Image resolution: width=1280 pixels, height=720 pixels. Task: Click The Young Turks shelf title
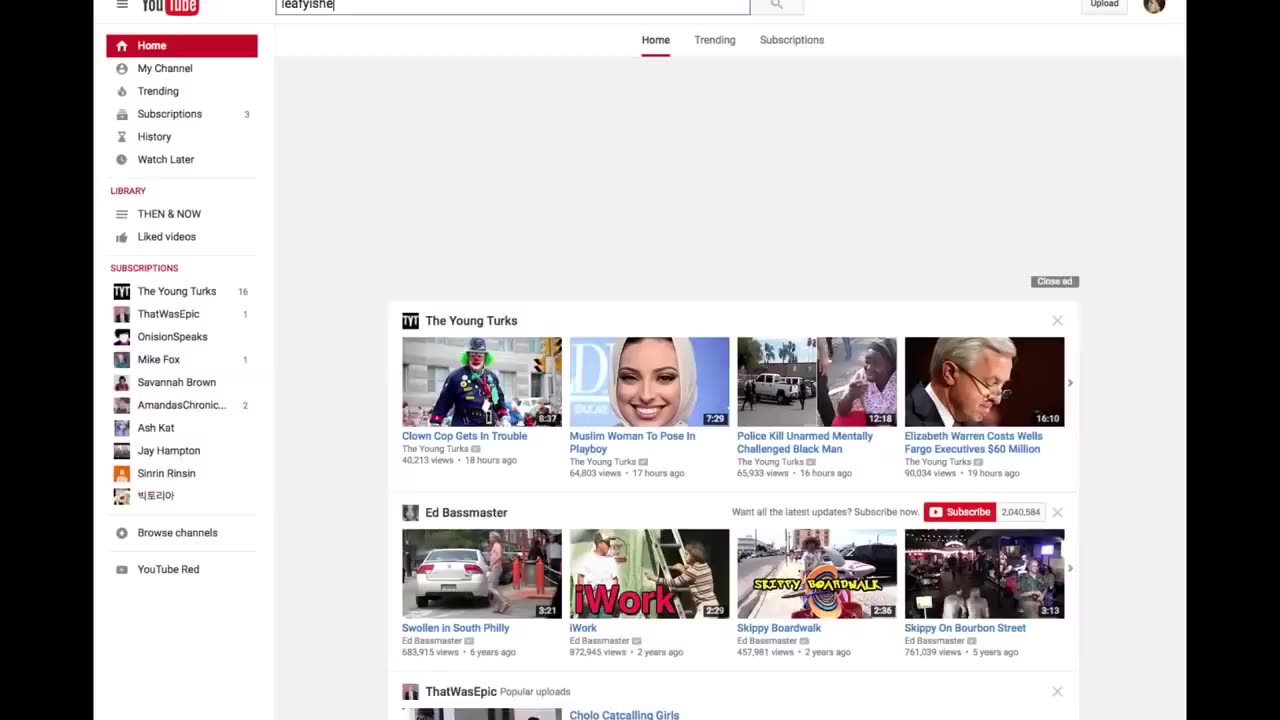coord(471,321)
